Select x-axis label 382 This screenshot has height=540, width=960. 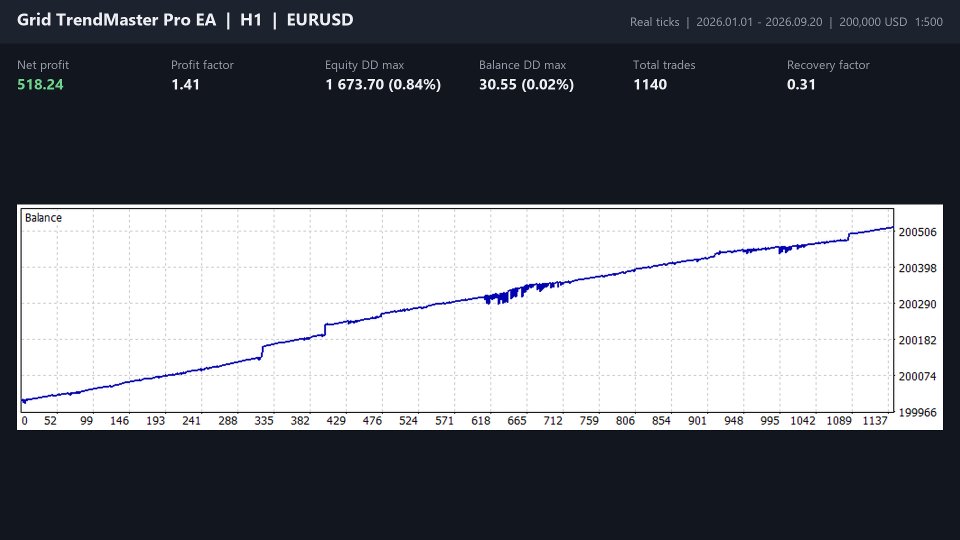coord(300,421)
